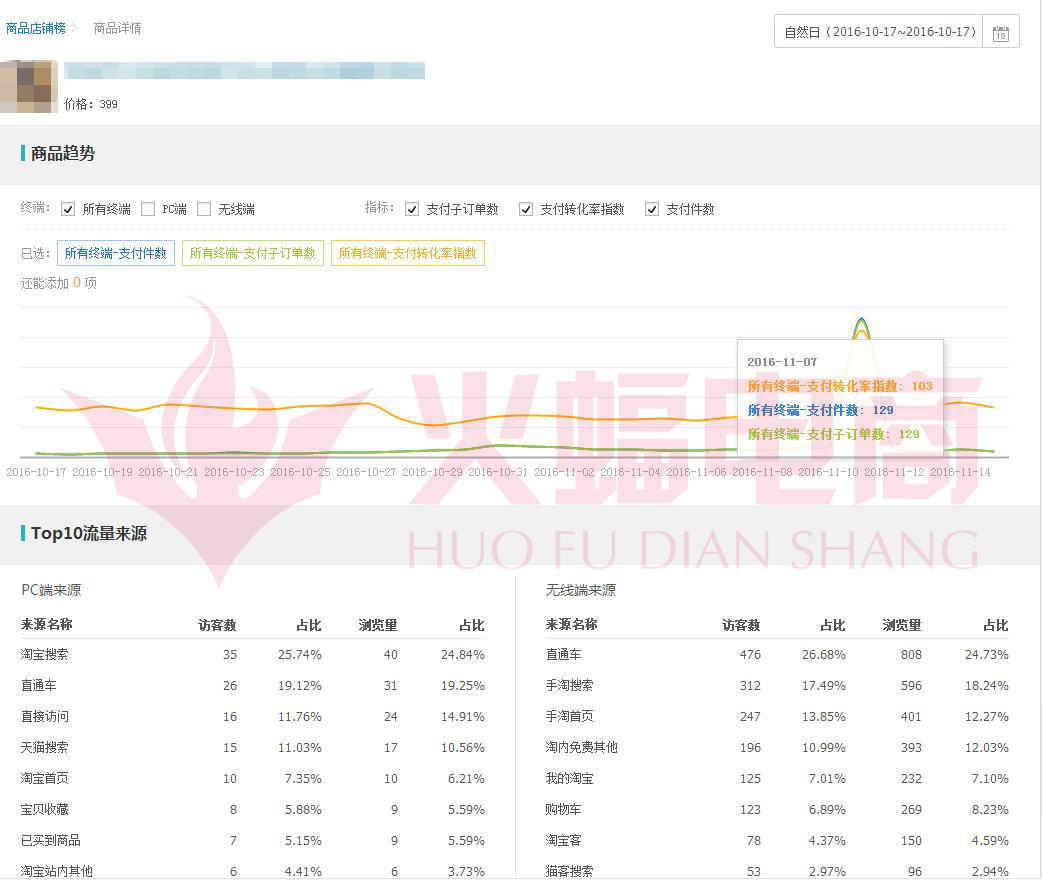Select the 宝贝收藏 source row
Screen dimensions: 1042x885
253,810
